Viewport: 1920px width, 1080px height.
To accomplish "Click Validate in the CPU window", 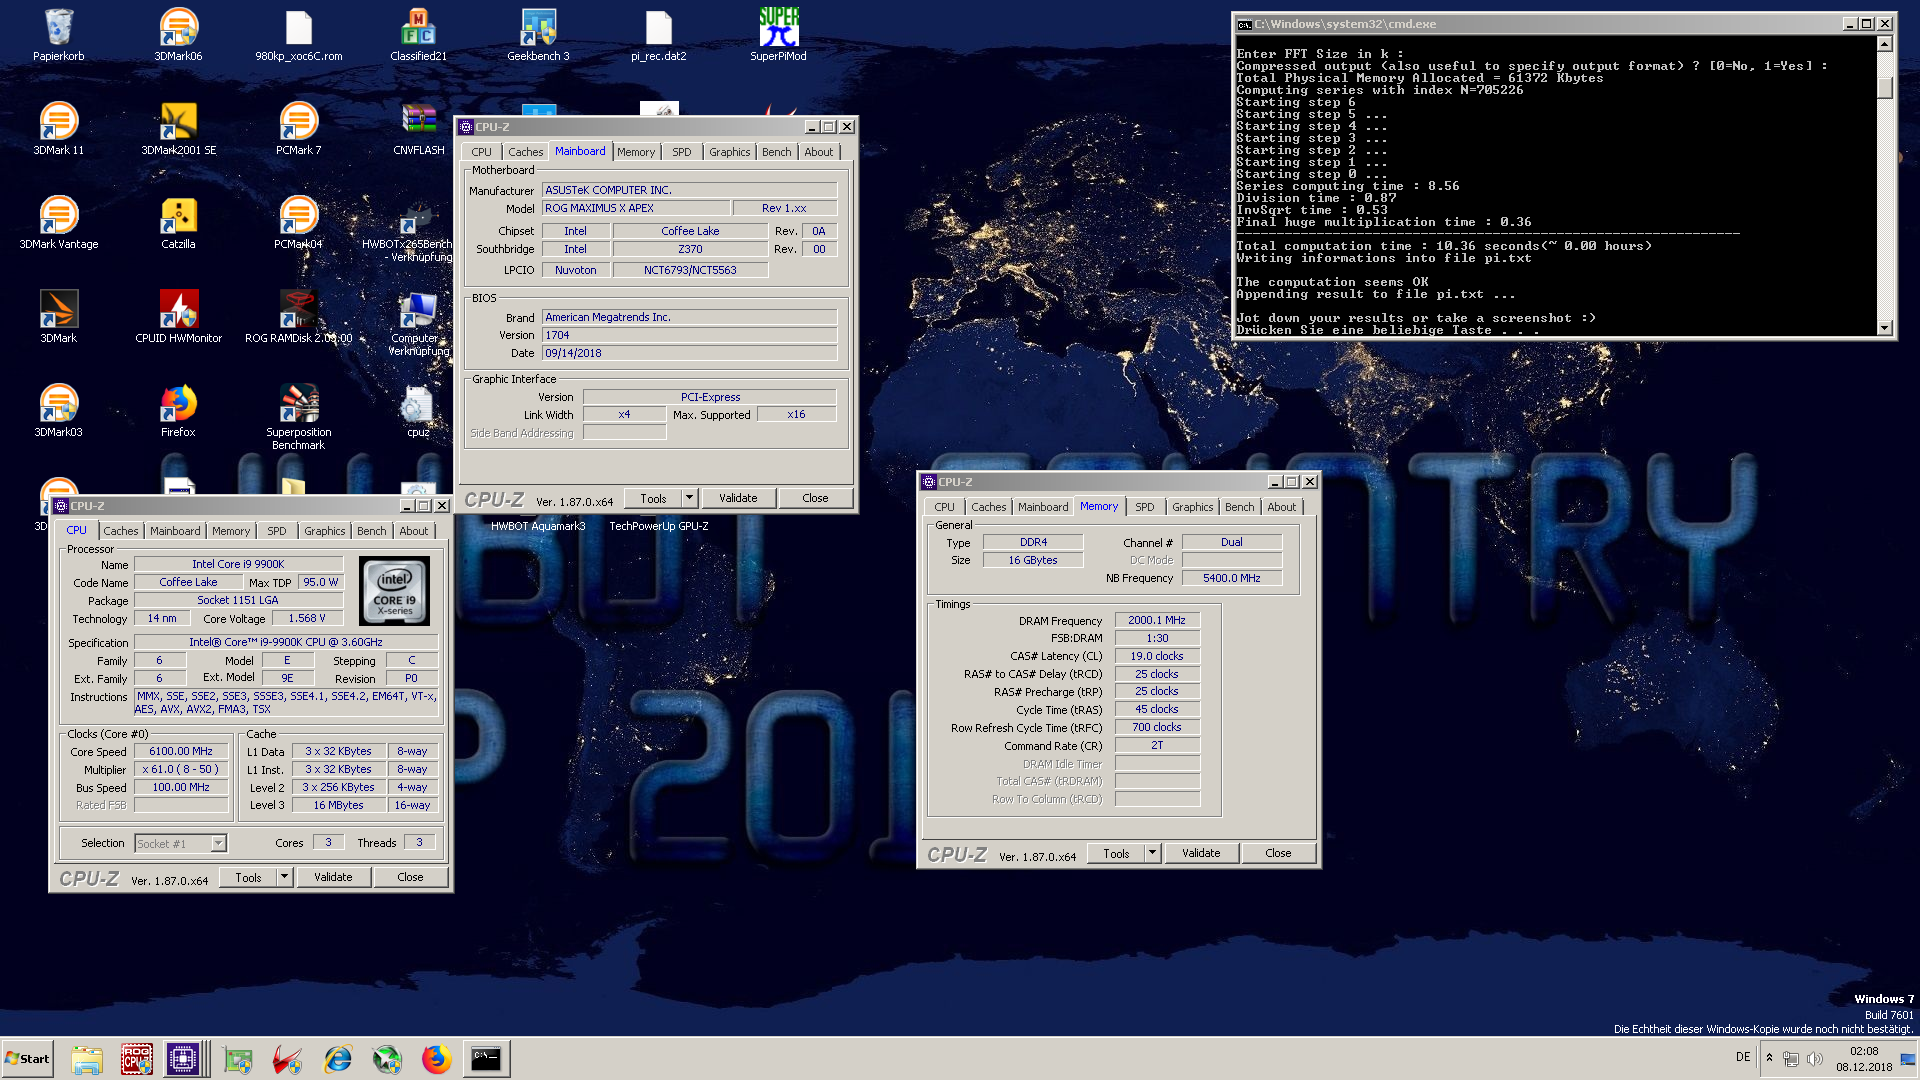I will (x=333, y=877).
